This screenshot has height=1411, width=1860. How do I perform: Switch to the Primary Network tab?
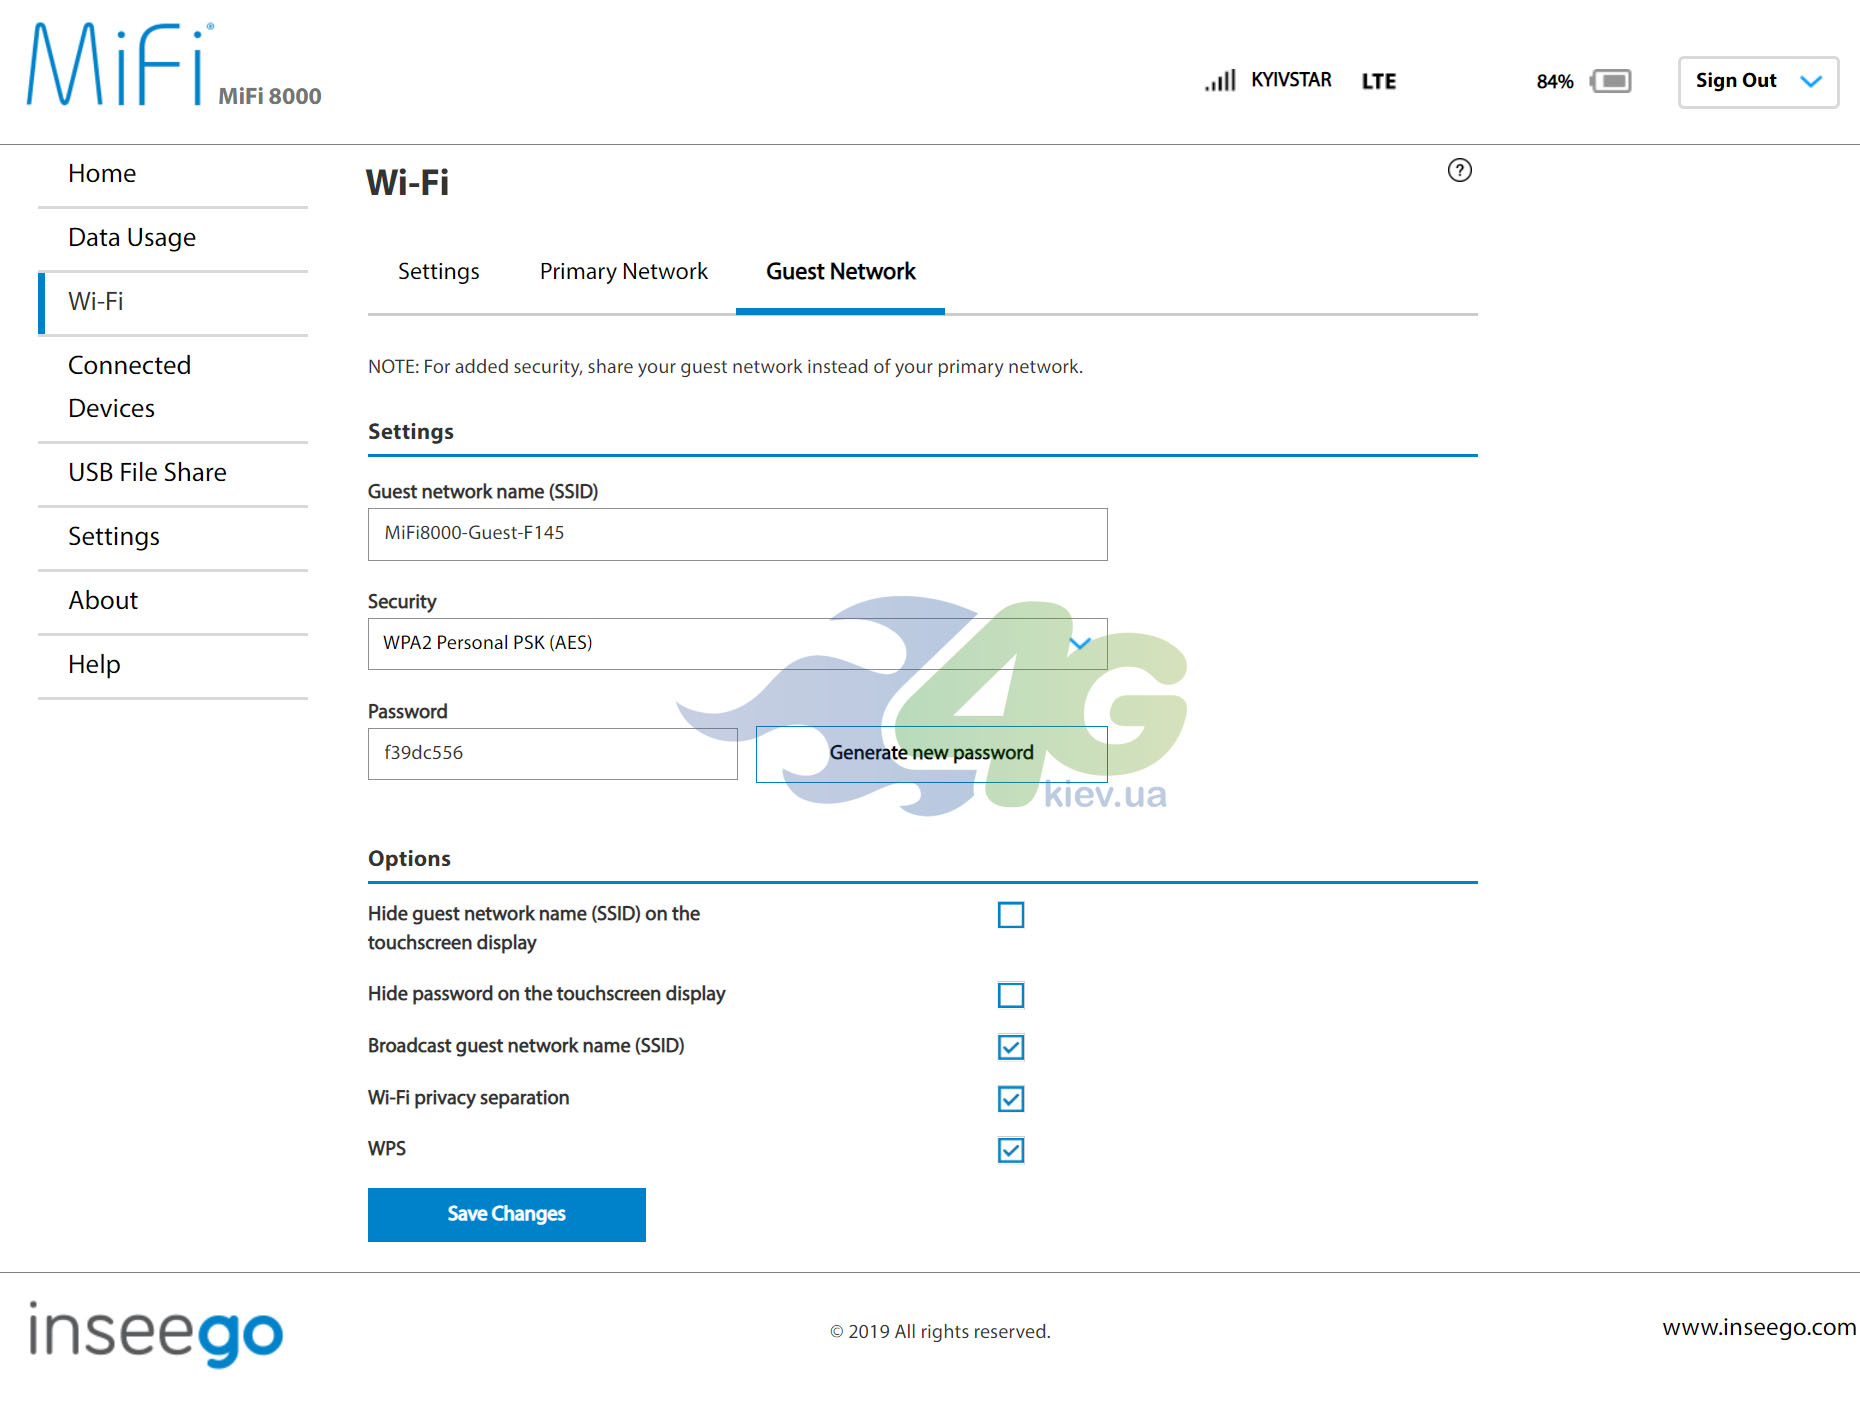(x=623, y=272)
